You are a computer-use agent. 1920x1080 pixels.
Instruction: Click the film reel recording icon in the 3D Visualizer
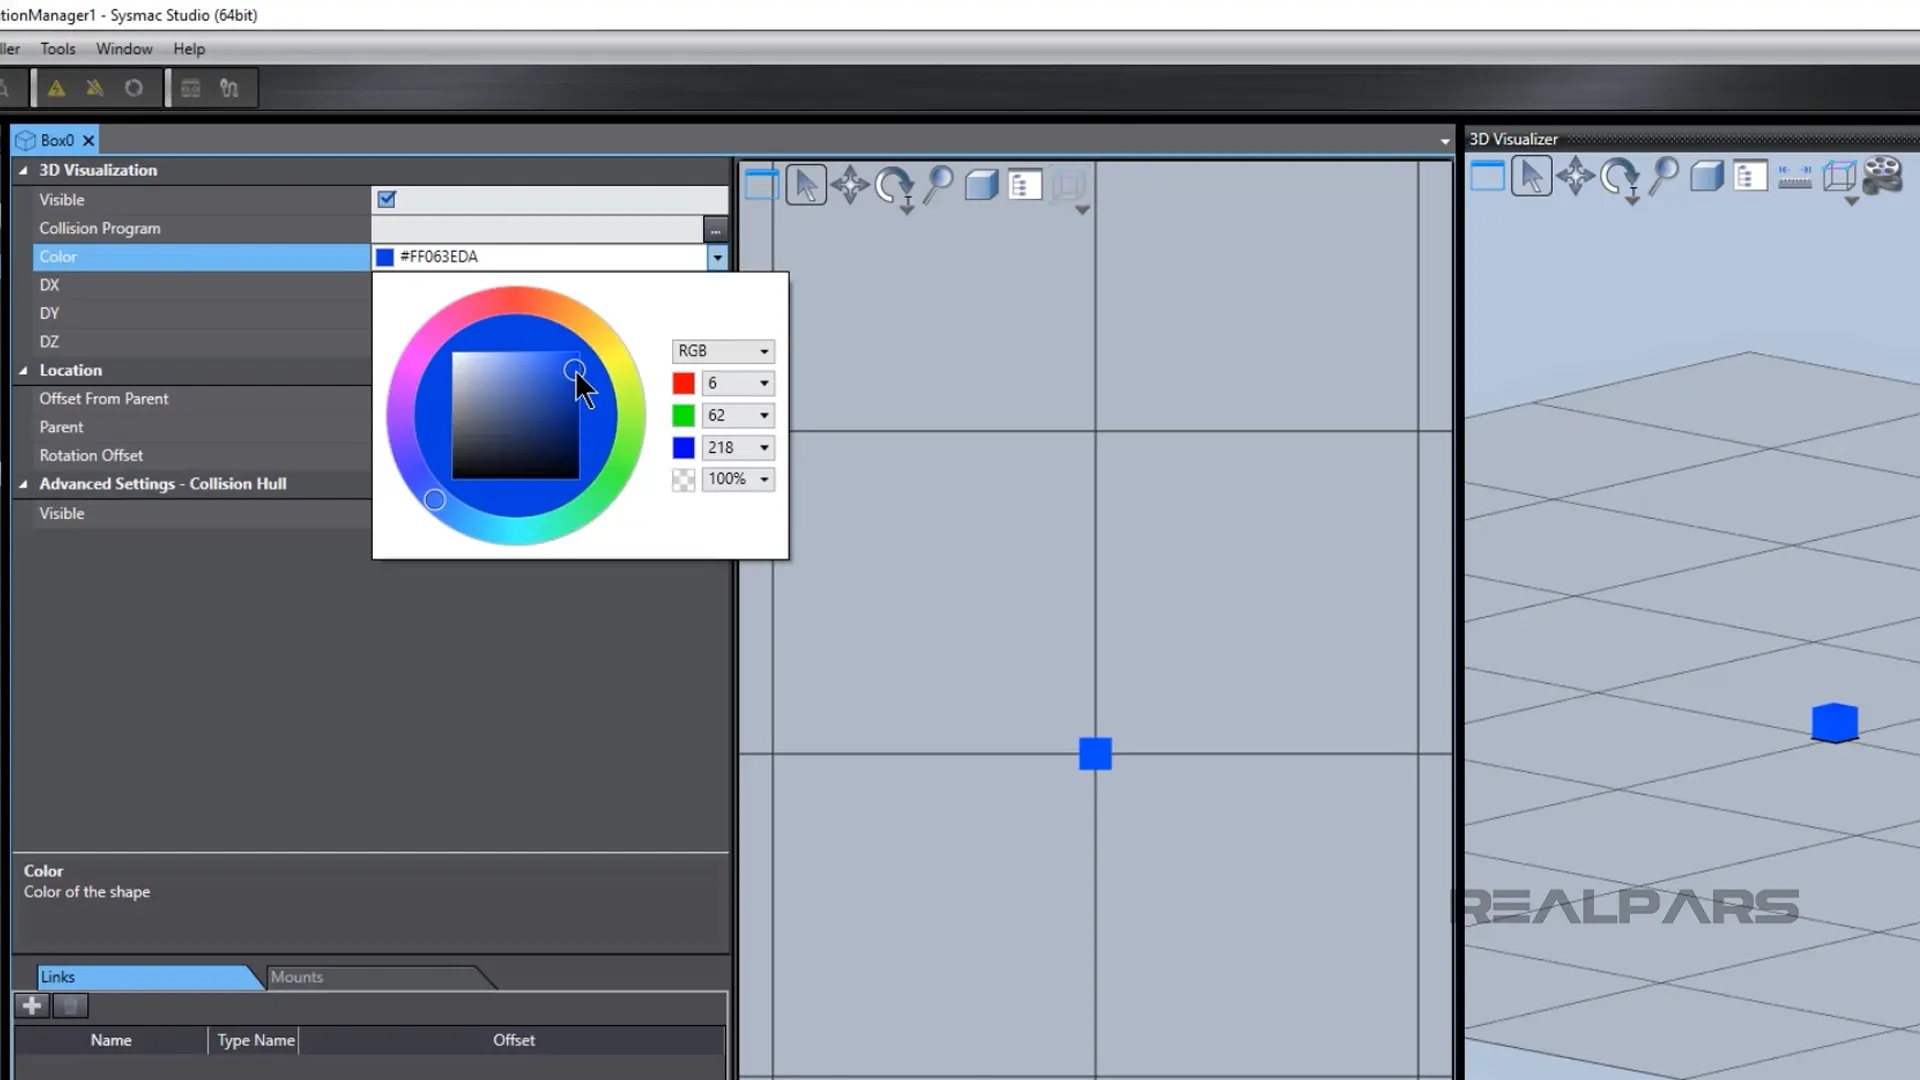pos(1883,176)
